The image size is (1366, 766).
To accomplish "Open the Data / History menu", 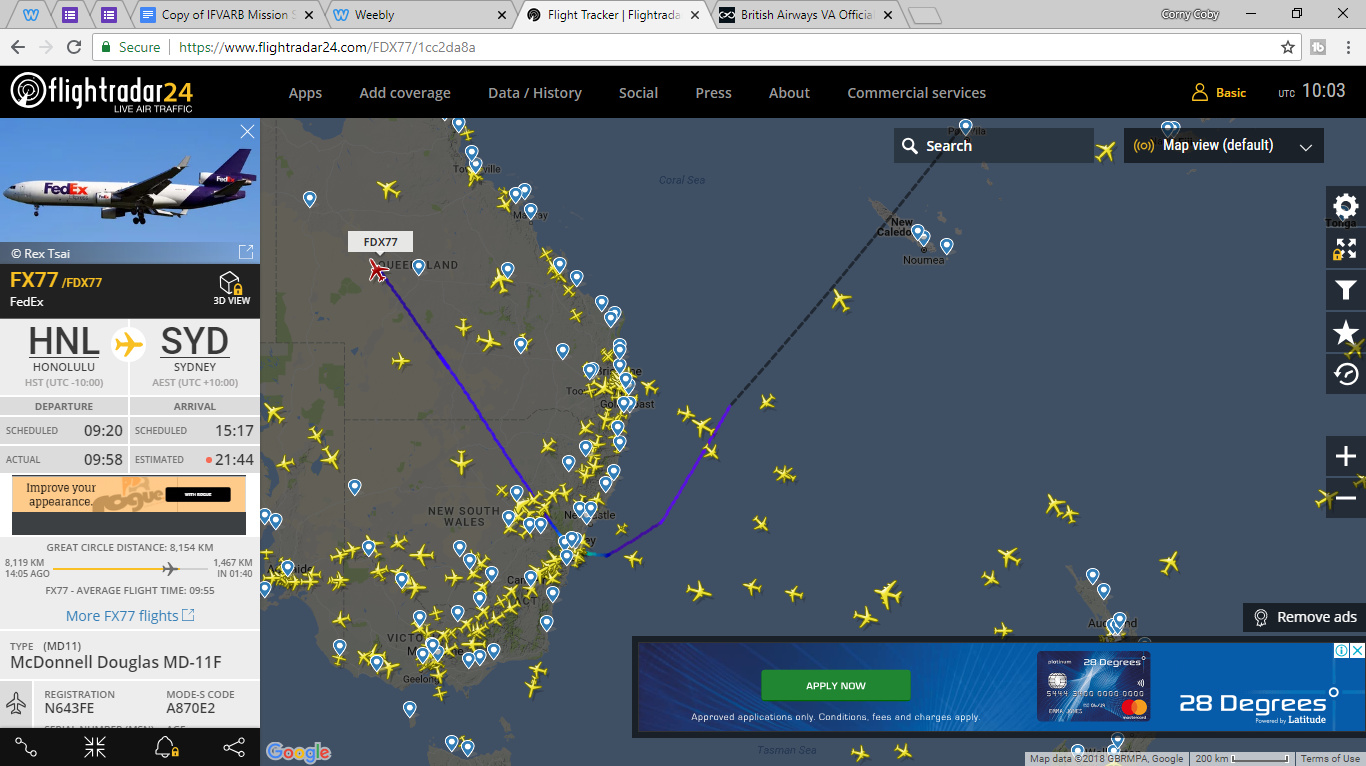I will (x=535, y=93).
